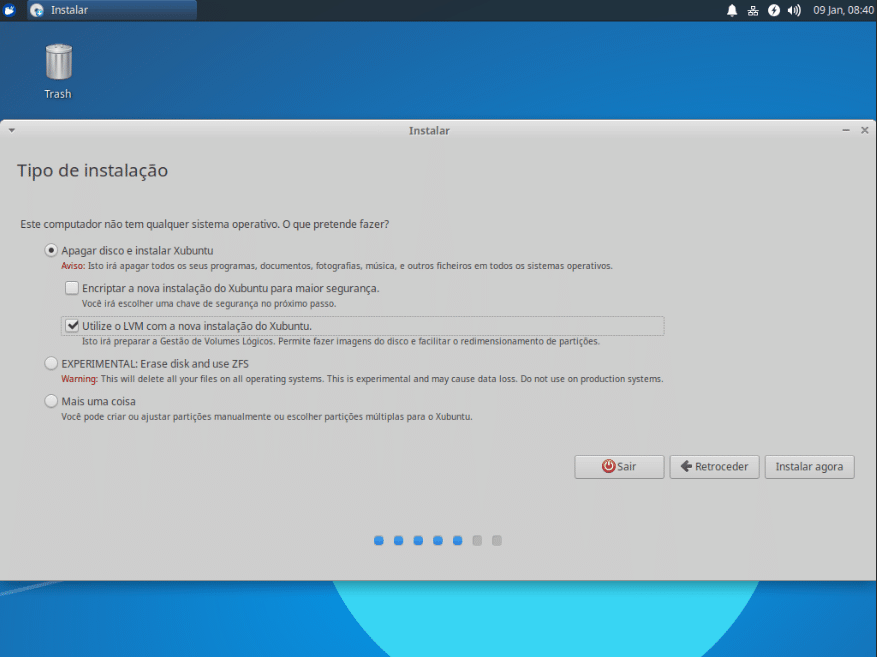Image resolution: width=877 pixels, height=657 pixels.
Task: Select the Trash desktop icon
Action: pos(58,72)
